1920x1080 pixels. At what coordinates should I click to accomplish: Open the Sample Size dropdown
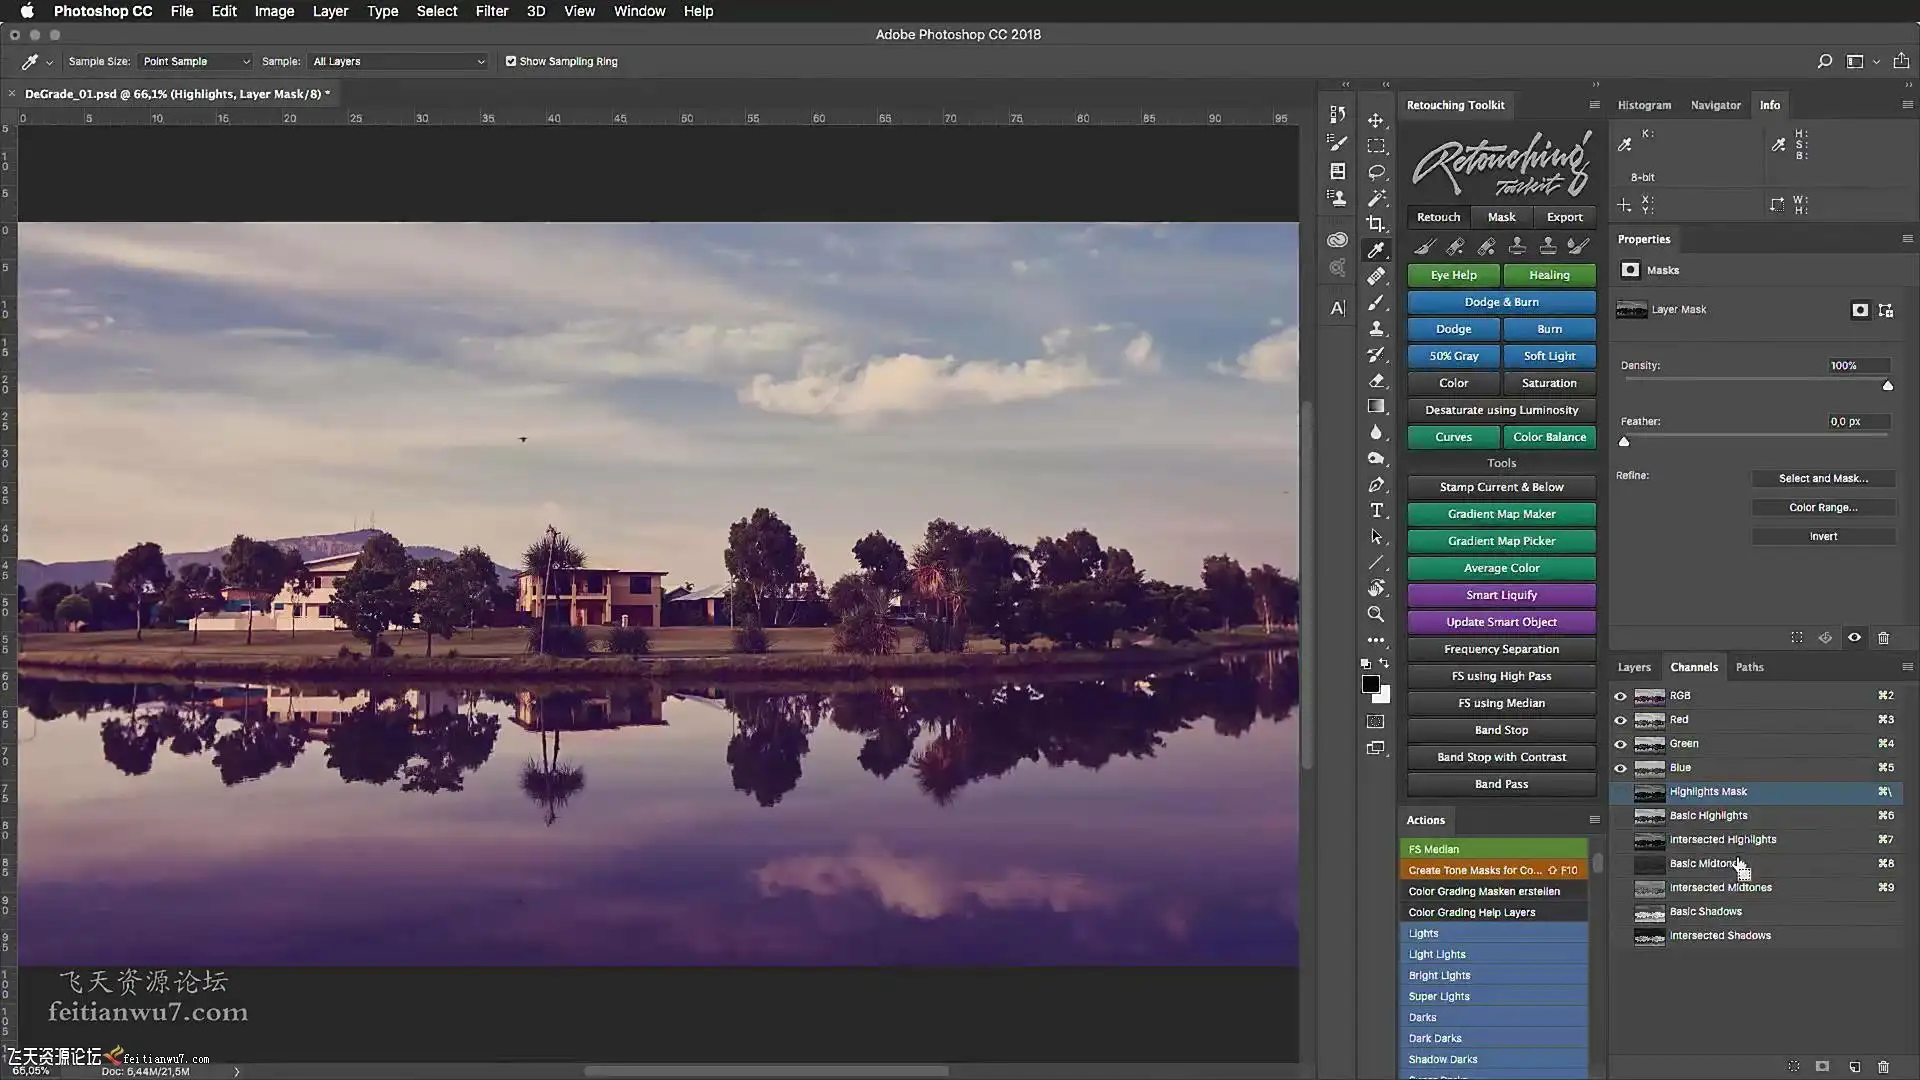(x=196, y=61)
